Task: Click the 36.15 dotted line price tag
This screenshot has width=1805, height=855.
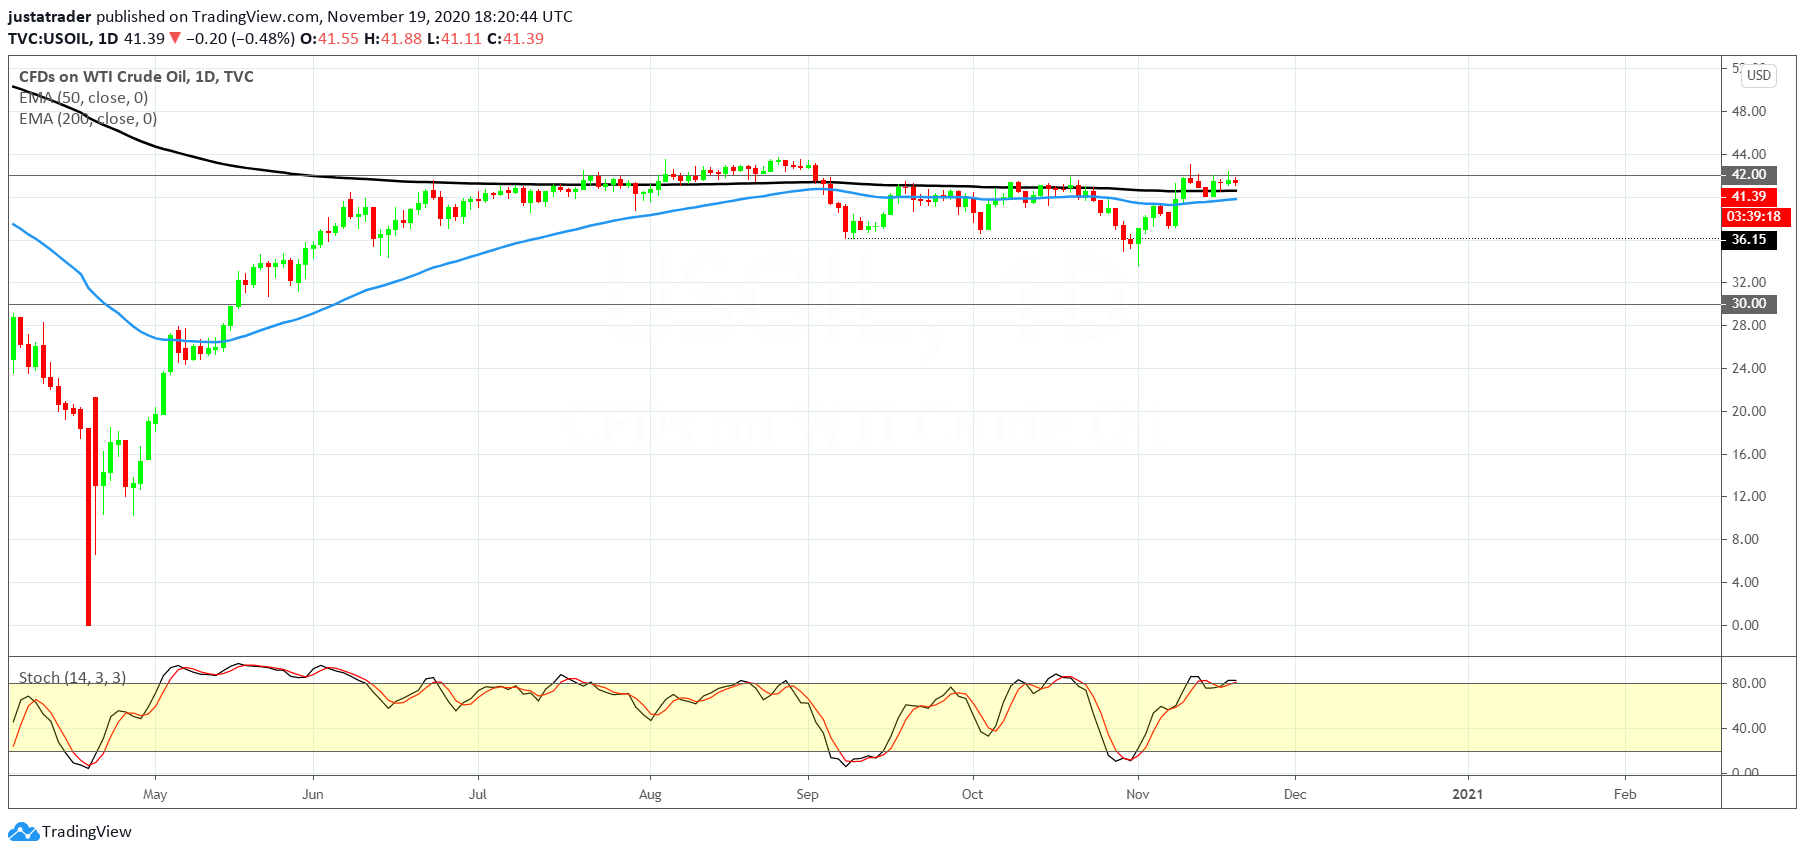Action: tap(1749, 240)
